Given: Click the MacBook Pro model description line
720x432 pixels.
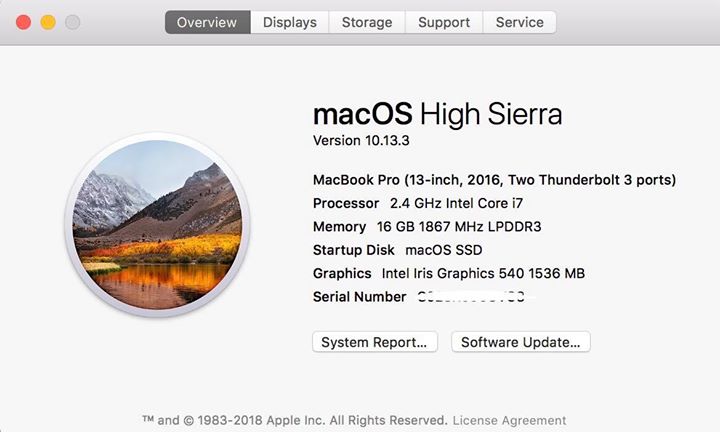Looking at the screenshot, I should pos(494,180).
